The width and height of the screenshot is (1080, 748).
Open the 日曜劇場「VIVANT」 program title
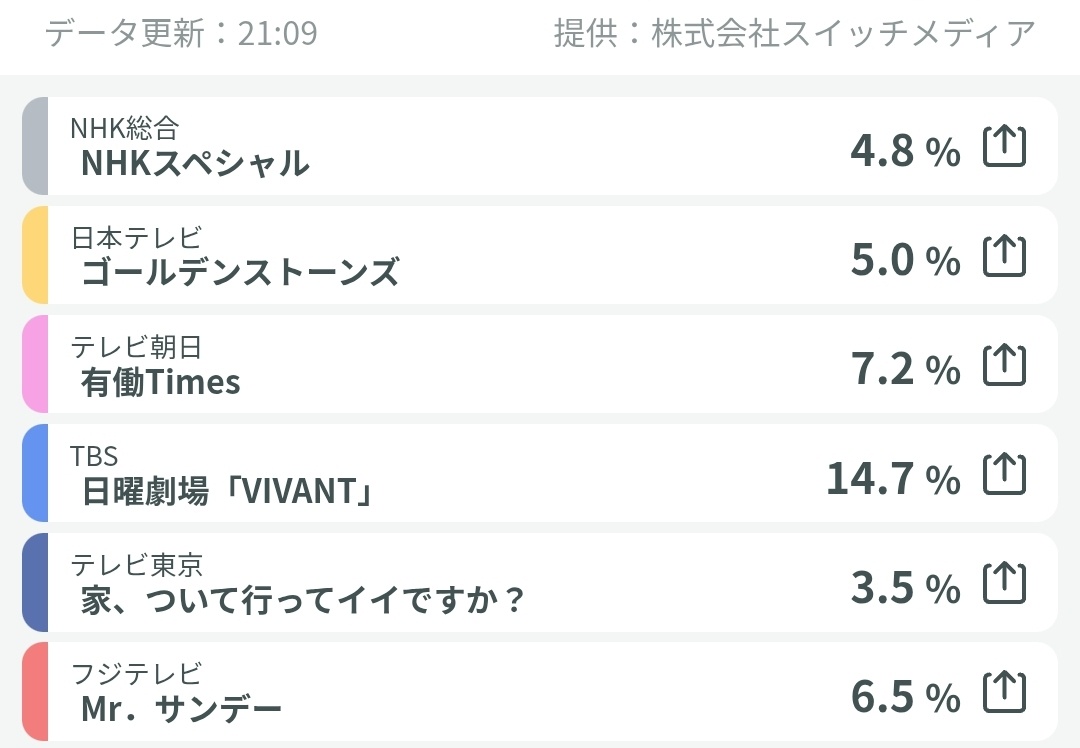(x=227, y=491)
